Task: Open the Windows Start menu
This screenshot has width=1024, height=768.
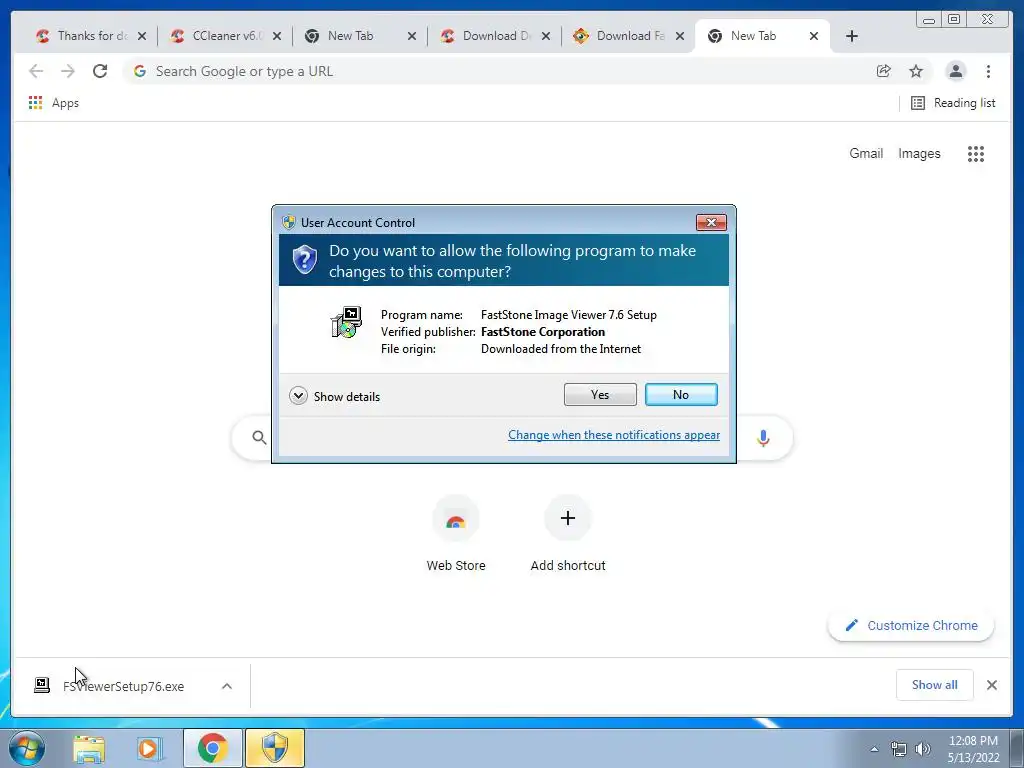Action: [27, 748]
